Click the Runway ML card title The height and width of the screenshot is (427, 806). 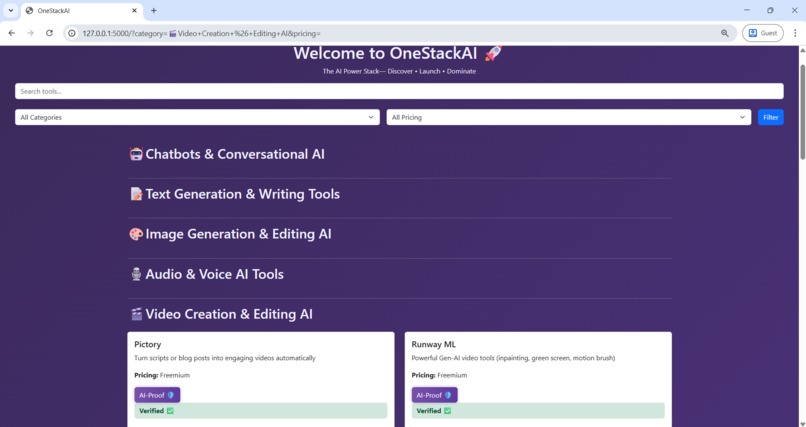click(x=433, y=344)
